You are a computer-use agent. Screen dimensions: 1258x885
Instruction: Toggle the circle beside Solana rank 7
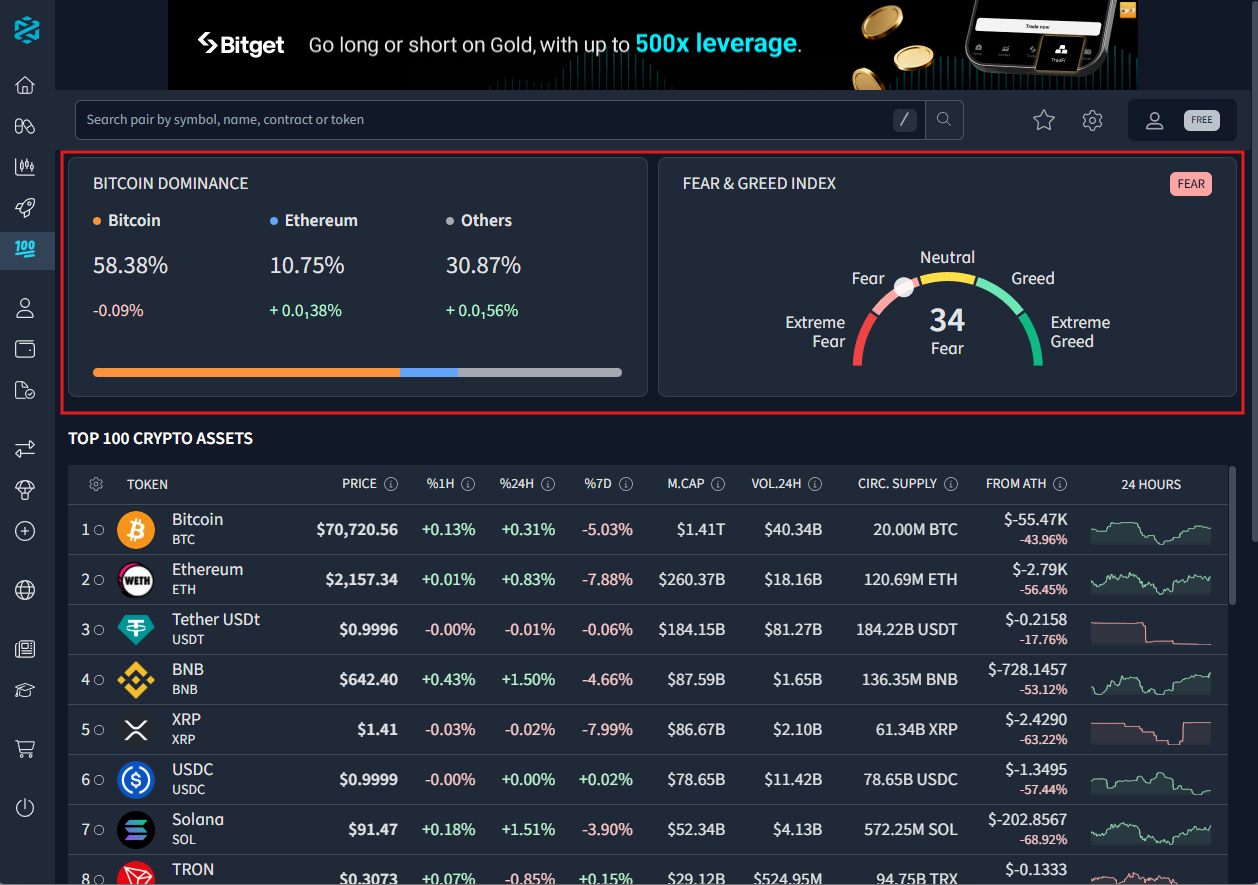99,830
